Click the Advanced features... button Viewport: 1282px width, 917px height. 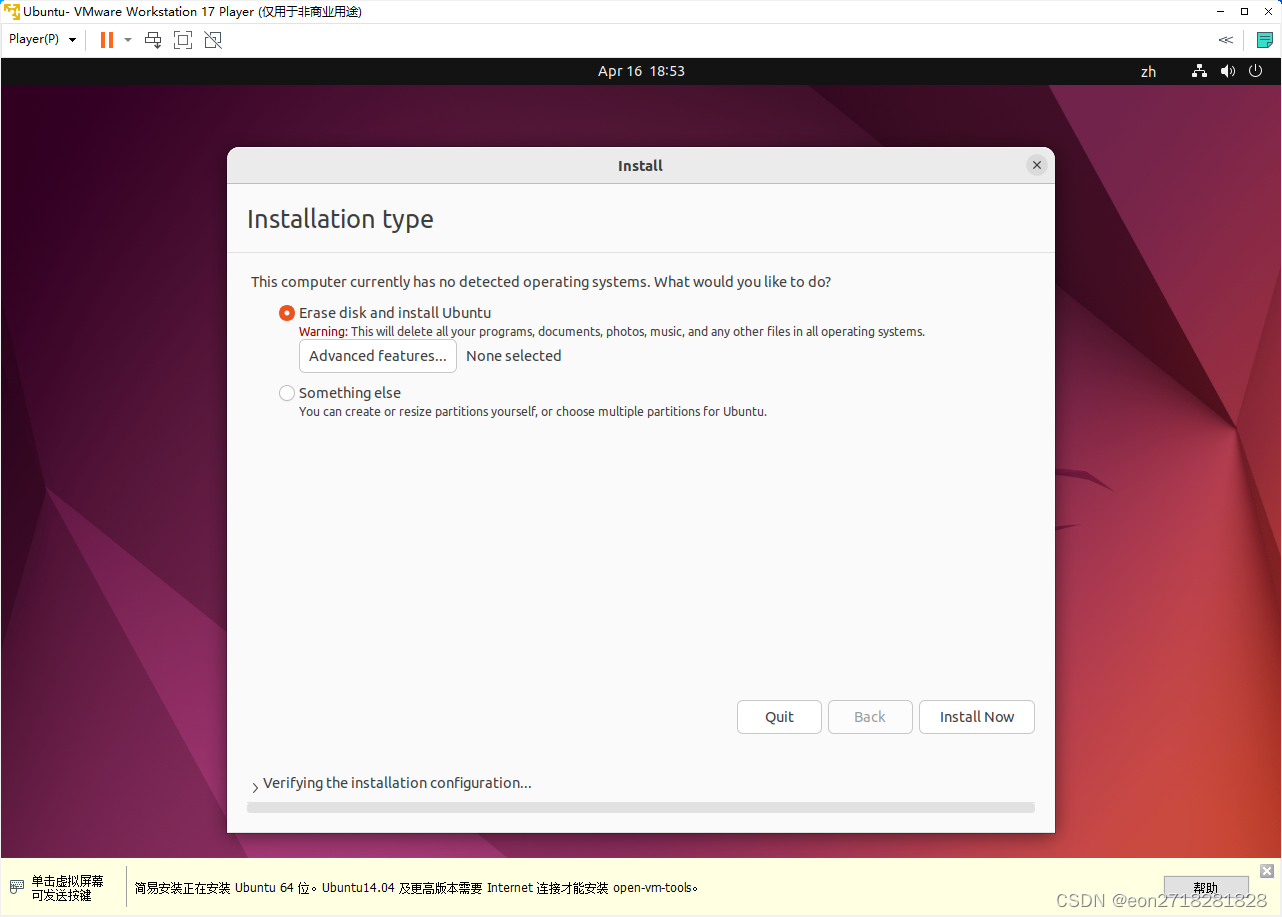pyautogui.click(x=378, y=356)
